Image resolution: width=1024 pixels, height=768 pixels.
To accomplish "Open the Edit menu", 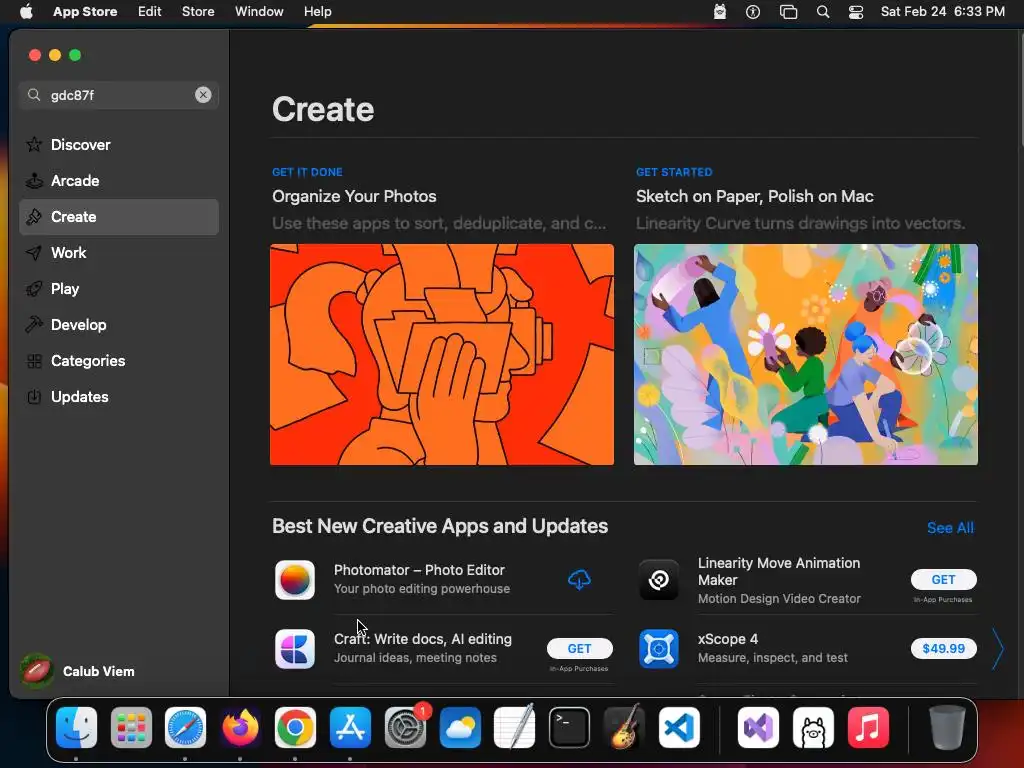I will [150, 12].
